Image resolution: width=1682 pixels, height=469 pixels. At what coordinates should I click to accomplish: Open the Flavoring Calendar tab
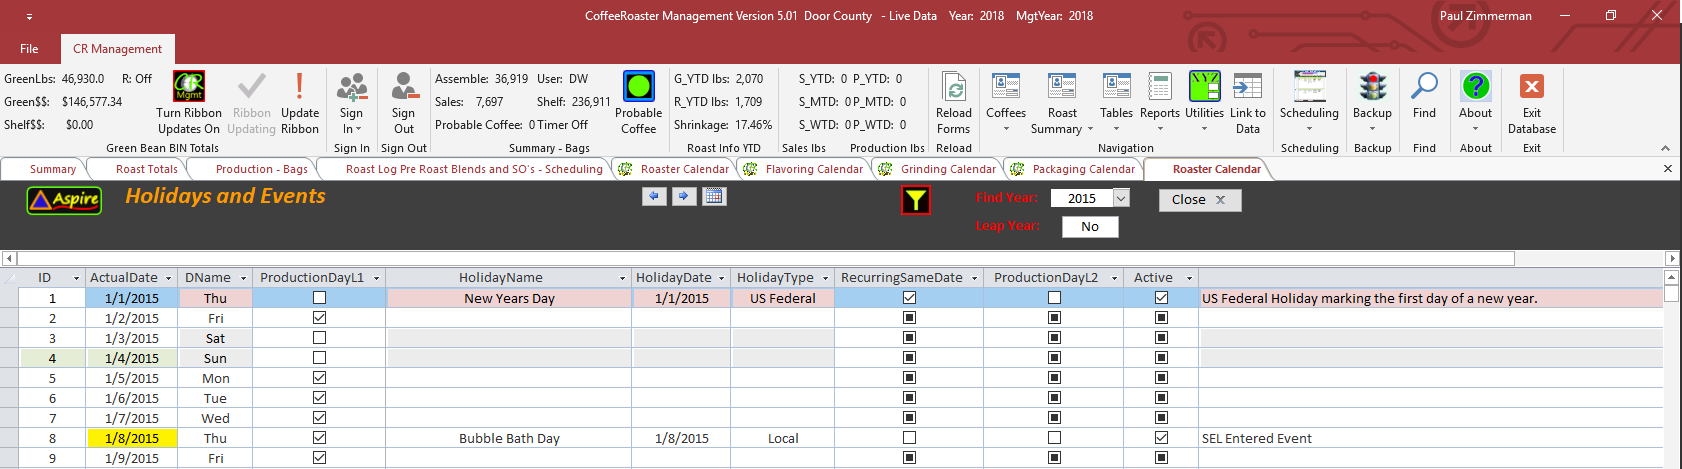coord(803,169)
